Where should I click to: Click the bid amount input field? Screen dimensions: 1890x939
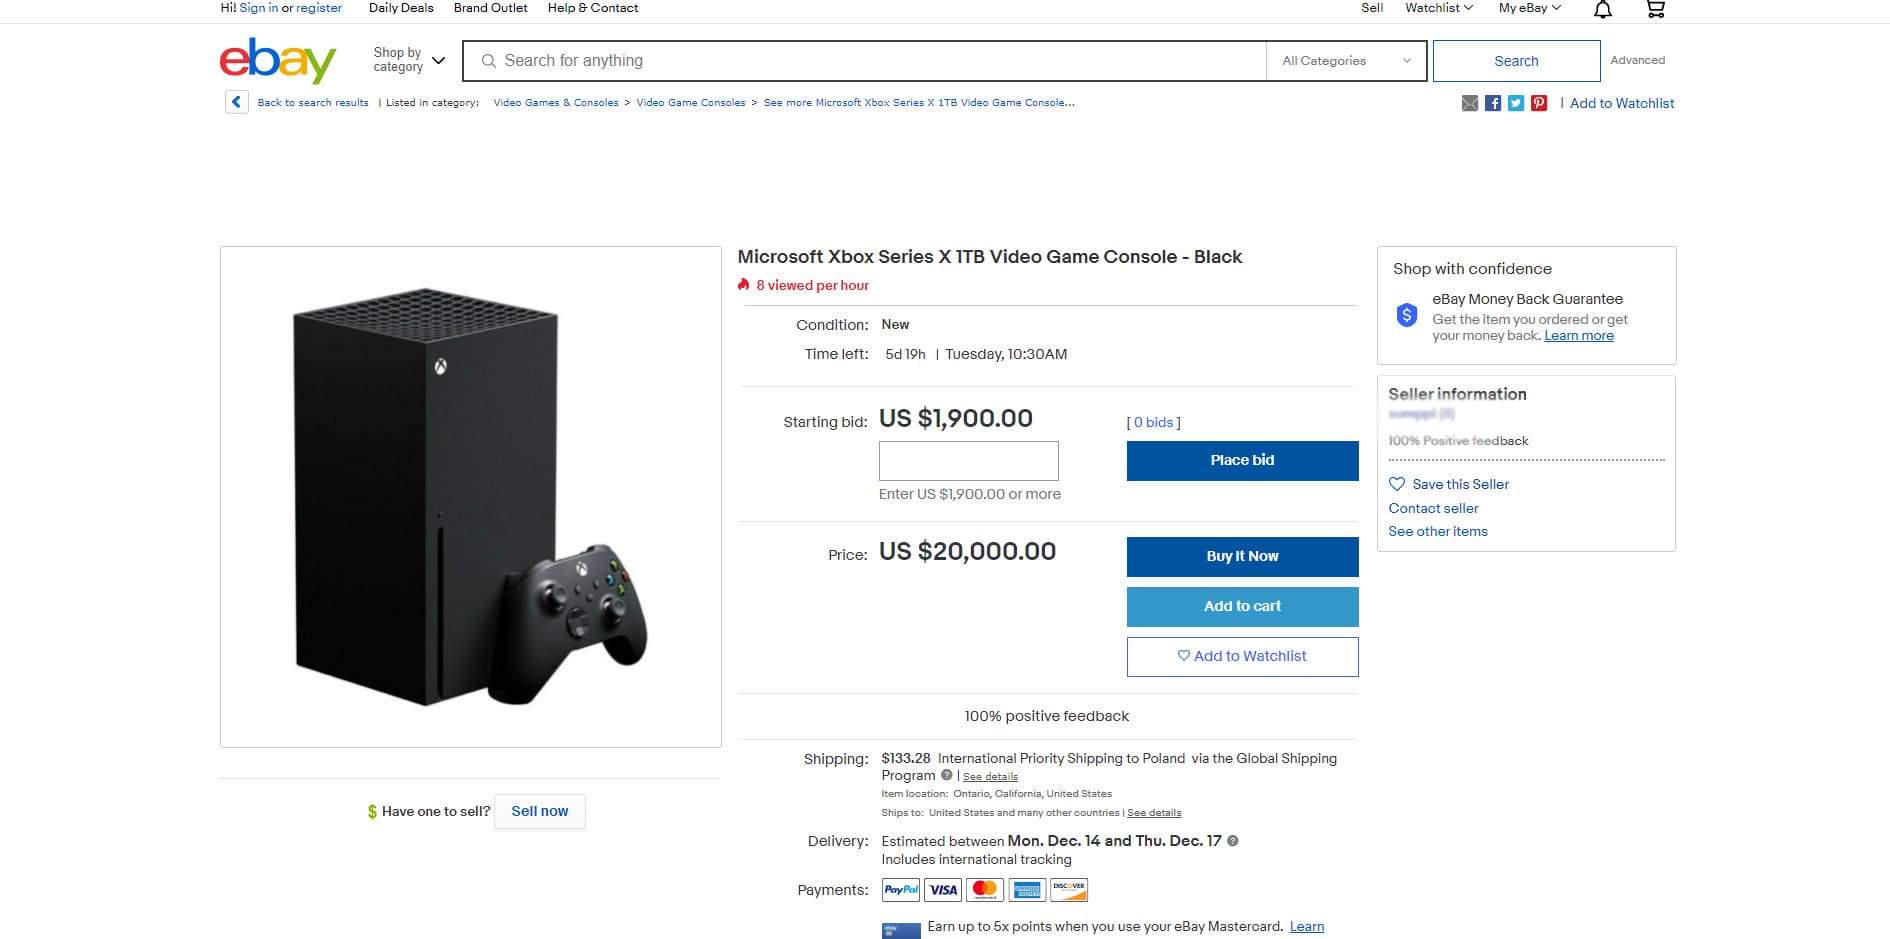click(x=968, y=461)
